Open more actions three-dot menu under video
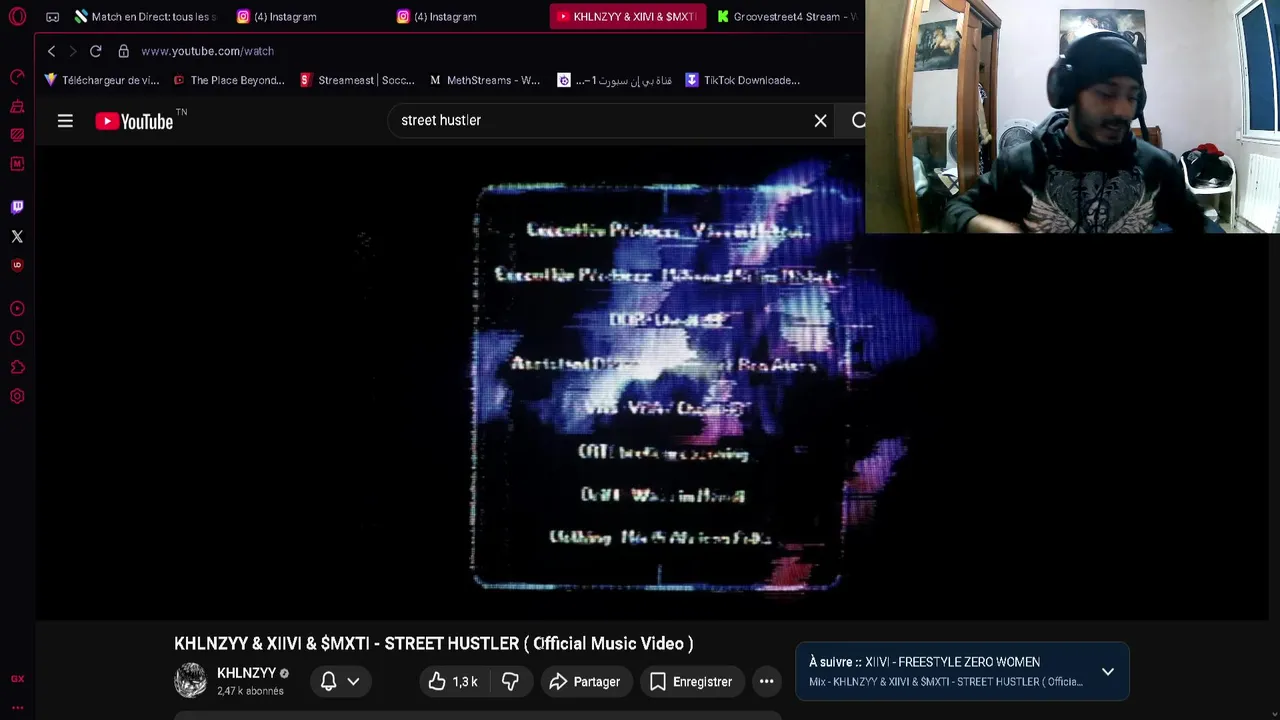The image size is (1280, 720). (x=767, y=682)
